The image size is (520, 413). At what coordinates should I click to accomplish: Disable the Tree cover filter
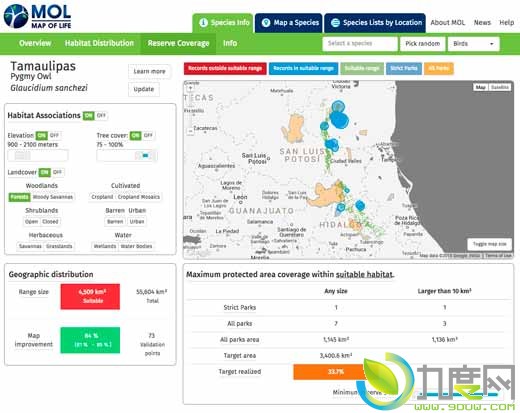148,135
